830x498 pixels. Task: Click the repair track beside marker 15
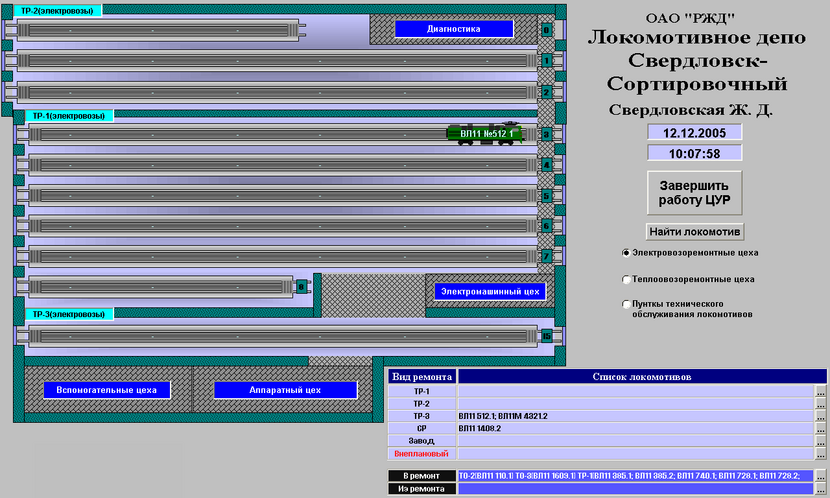click(x=283, y=336)
